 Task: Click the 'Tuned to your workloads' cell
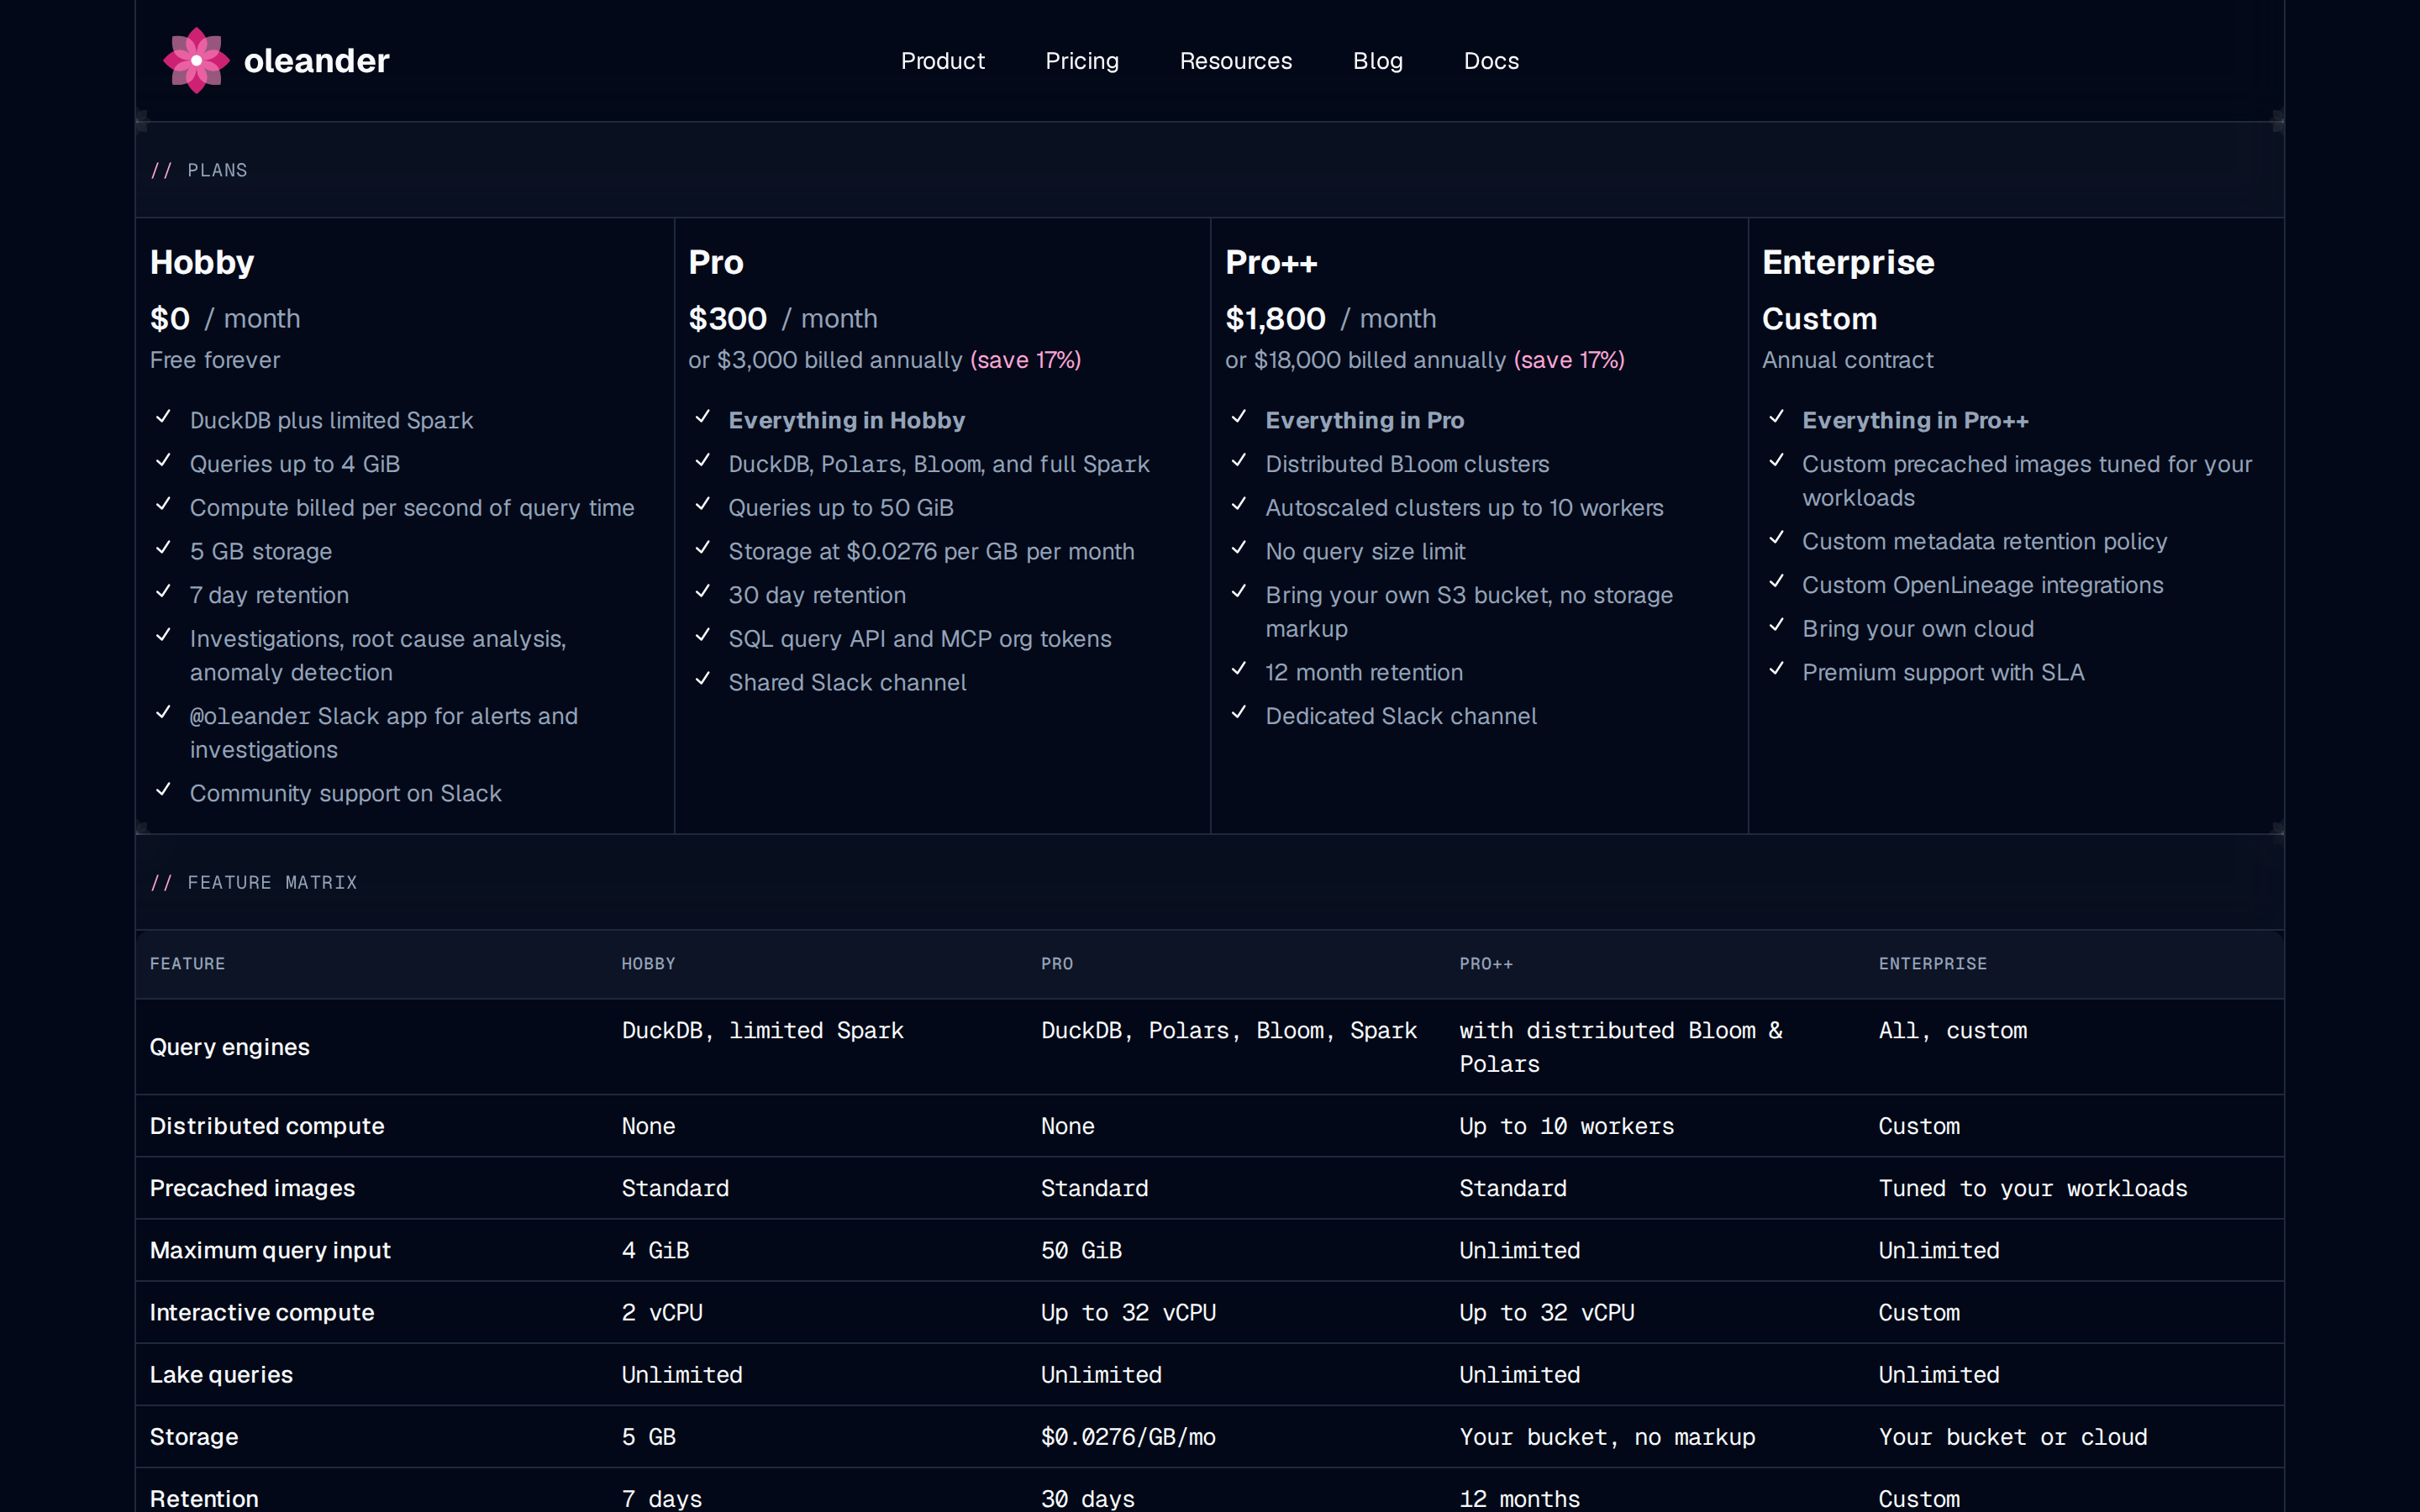click(2032, 1188)
